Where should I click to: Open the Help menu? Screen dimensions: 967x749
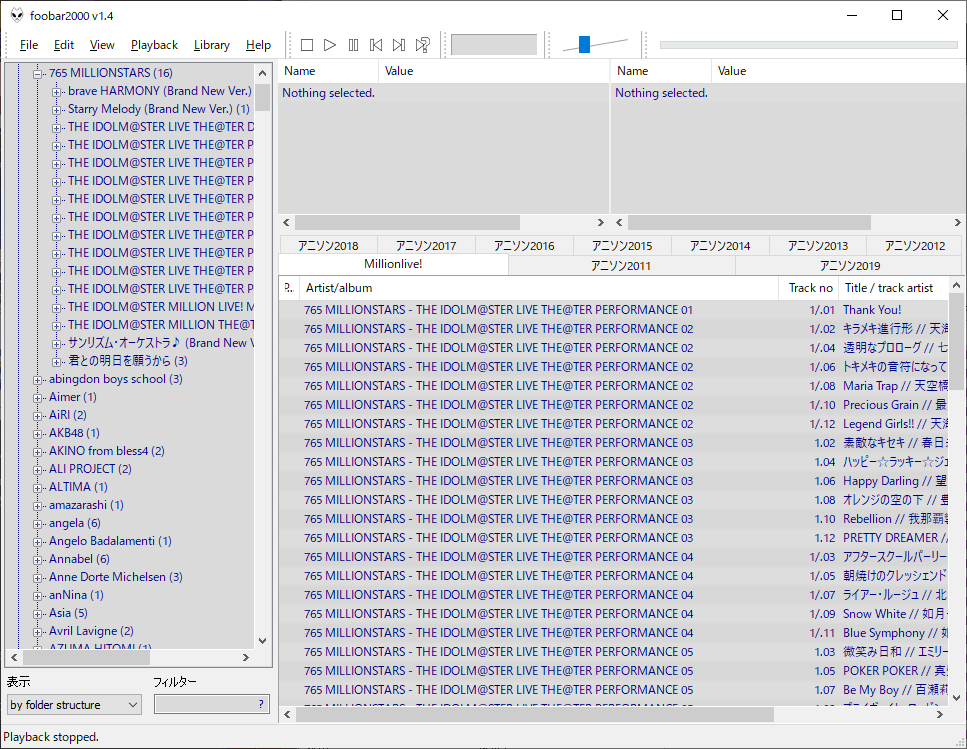[x=258, y=45]
